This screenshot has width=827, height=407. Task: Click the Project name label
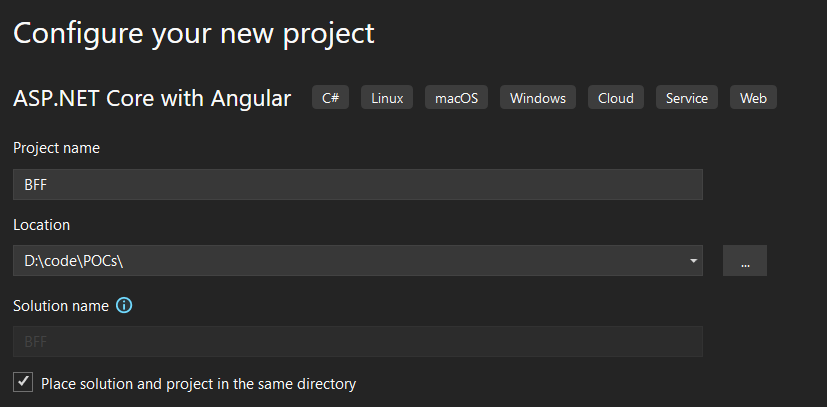pos(56,148)
